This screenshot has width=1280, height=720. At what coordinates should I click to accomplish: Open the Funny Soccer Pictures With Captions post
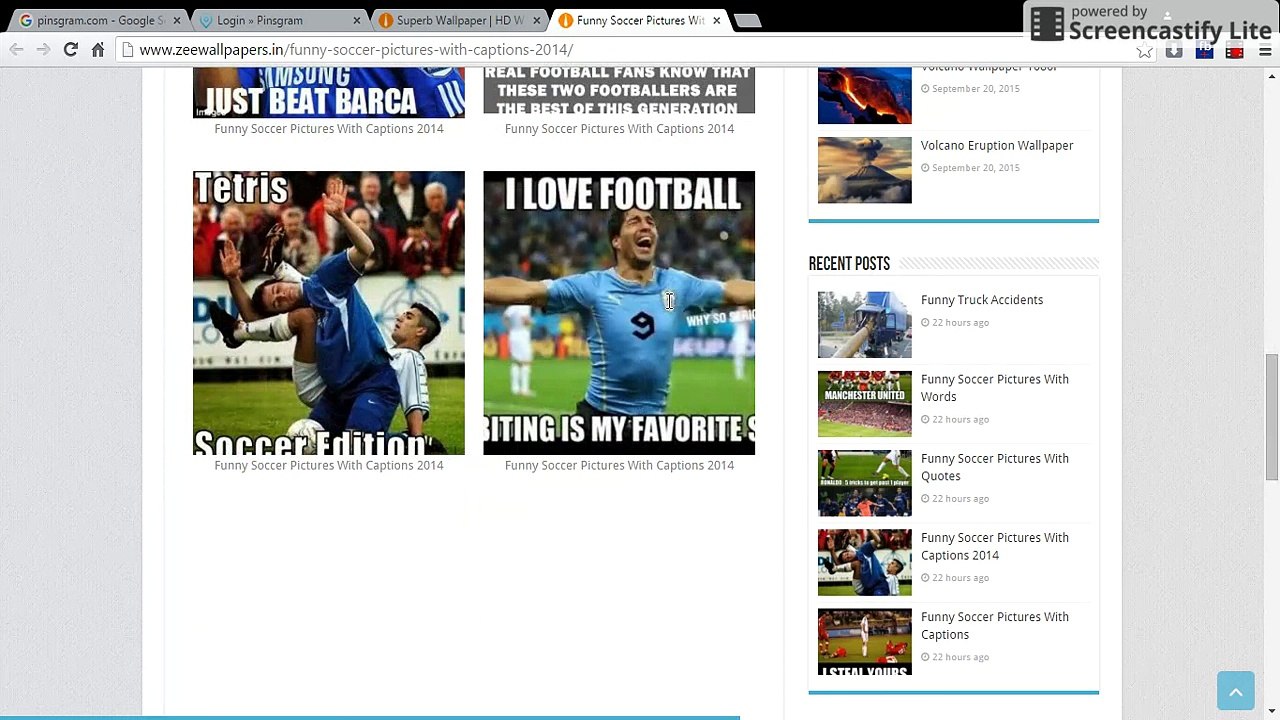(995, 625)
